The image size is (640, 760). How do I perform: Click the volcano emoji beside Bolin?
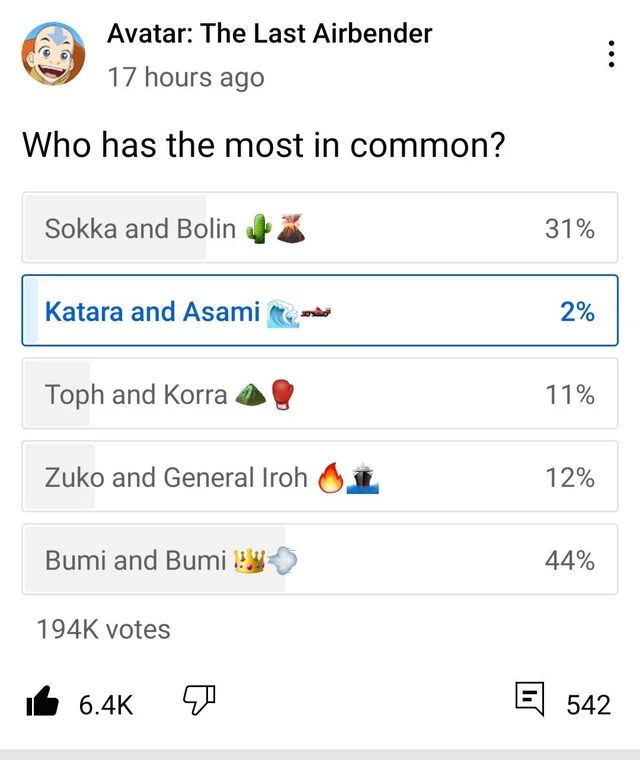(291, 228)
